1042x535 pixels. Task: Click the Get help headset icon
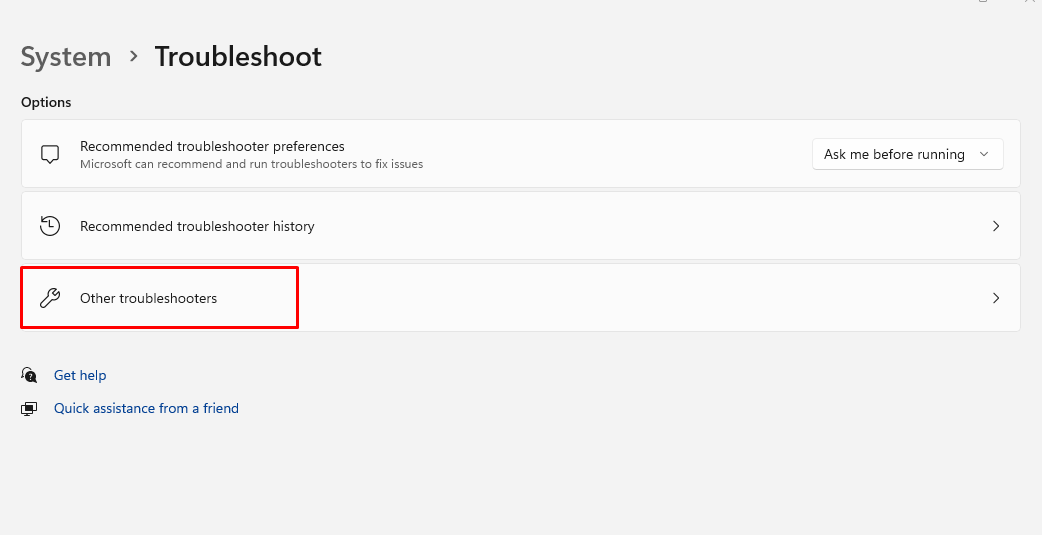click(29, 375)
